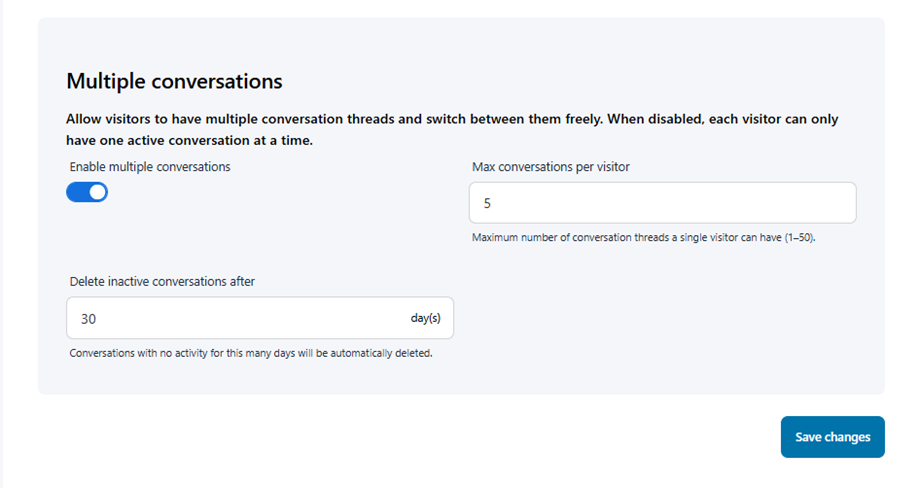Click the "Max conversations per visitor" label
The image size is (920, 488).
(551, 167)
